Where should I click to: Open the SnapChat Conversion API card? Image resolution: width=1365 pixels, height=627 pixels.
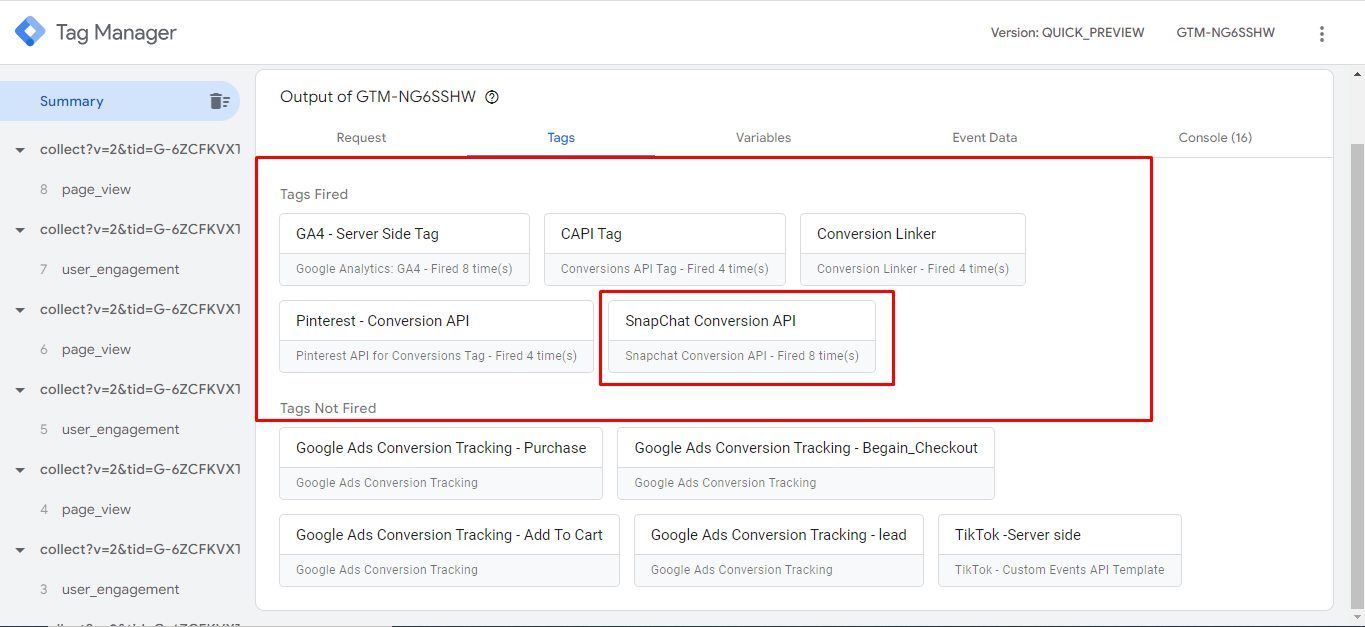point(742,337)
